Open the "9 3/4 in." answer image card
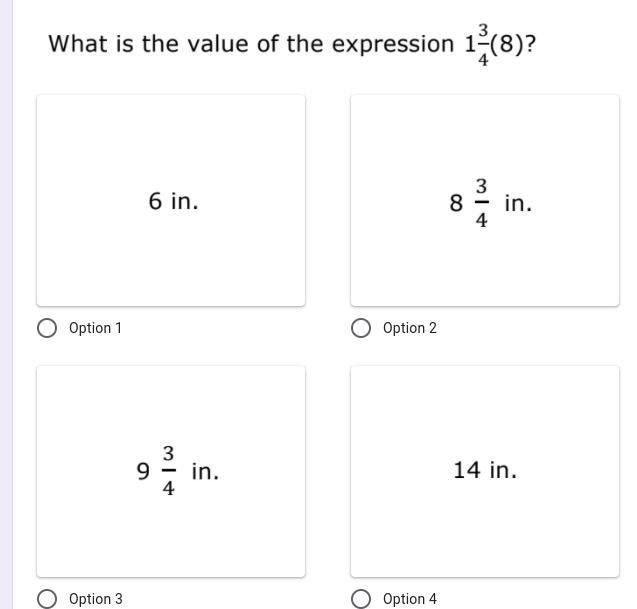Screen dimensions: 637x609 click(171, 471)
